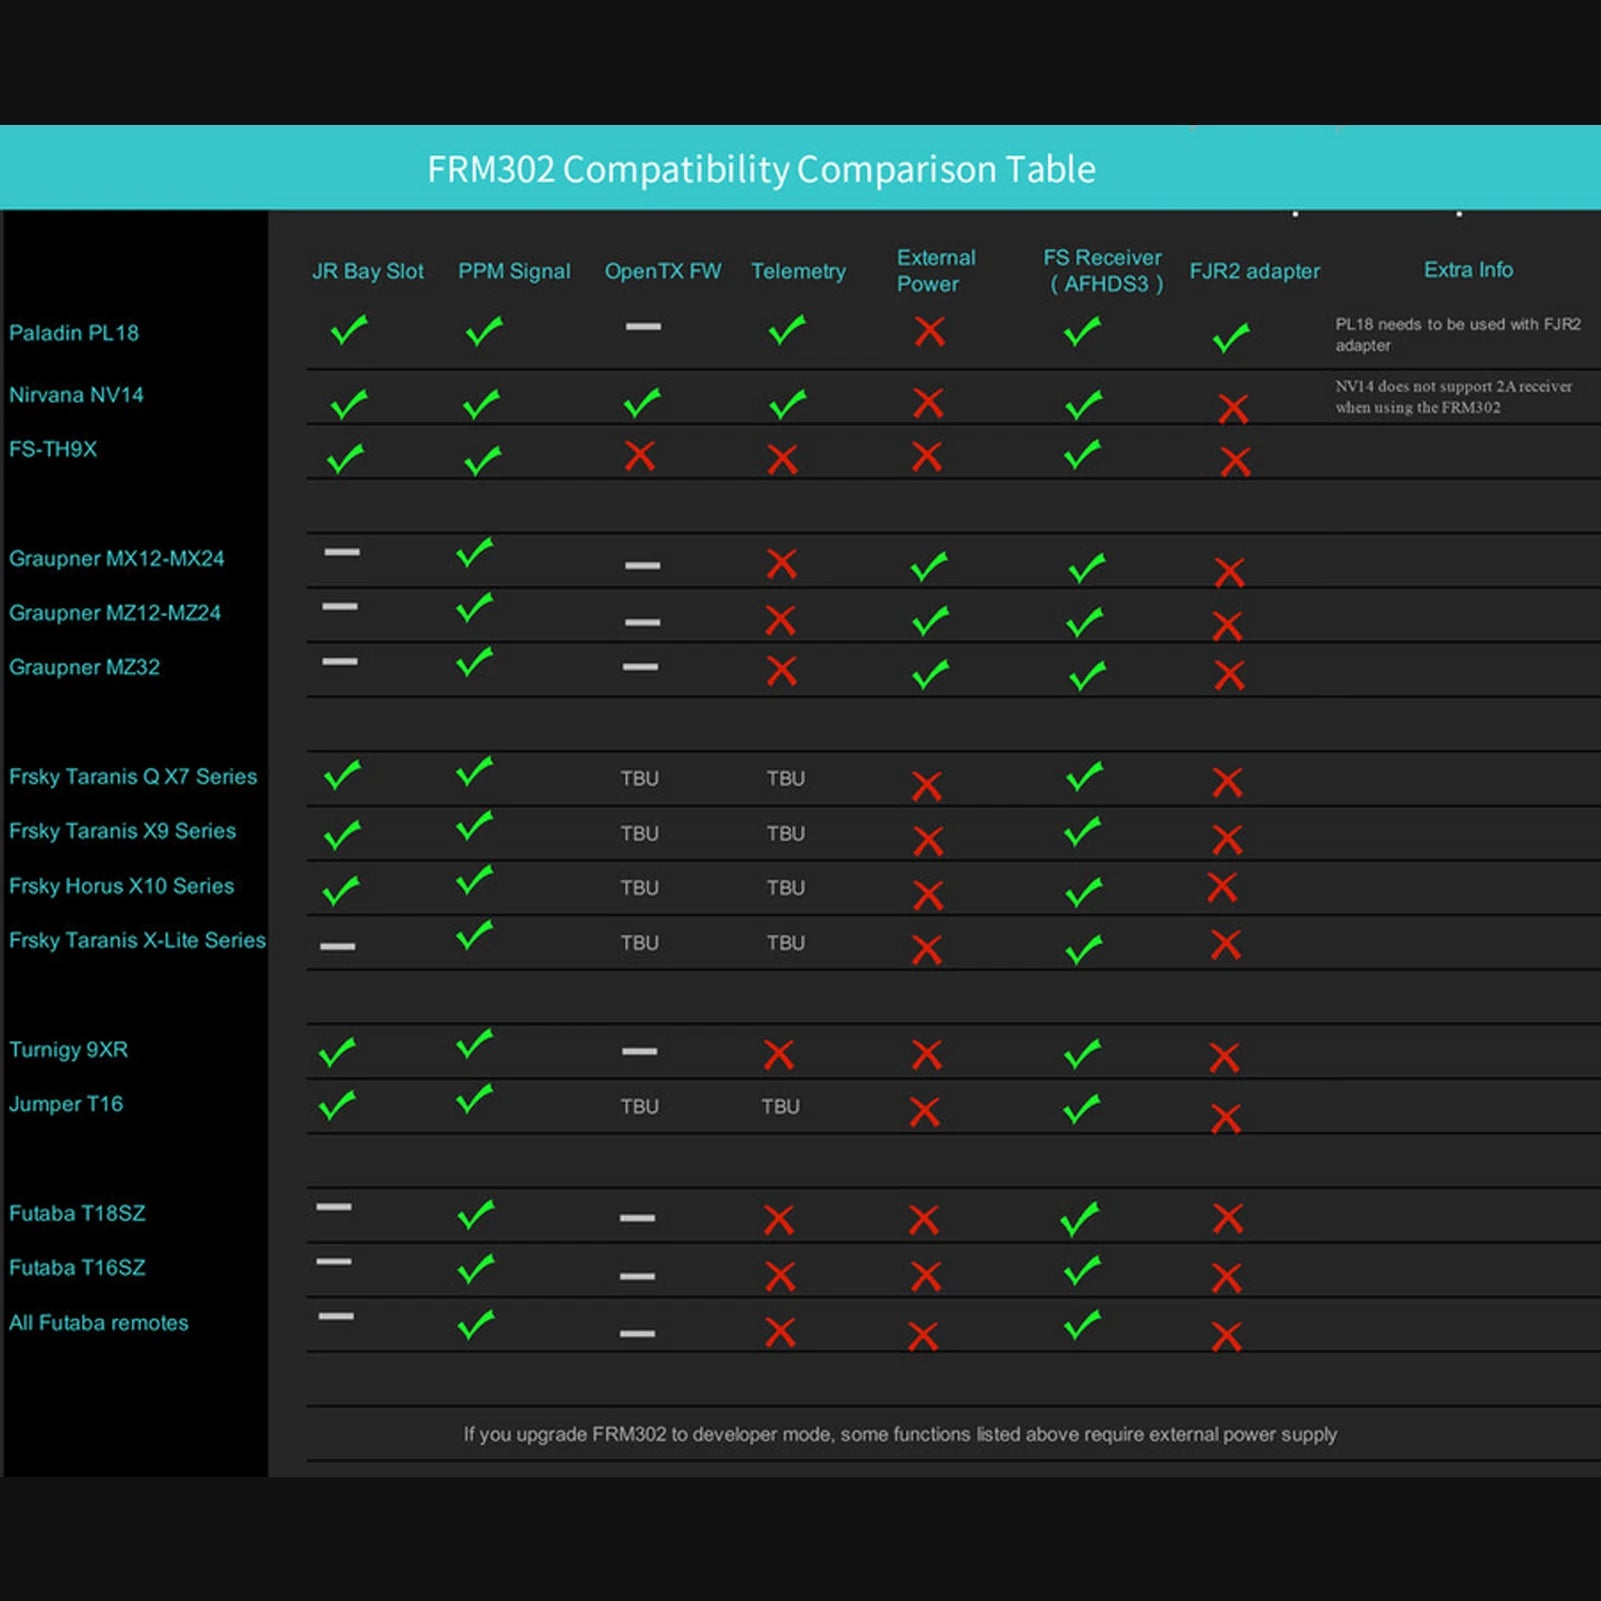The width and height of the screenshot is (1601, 1601).
Task: Click the 'All Futaba remotes' row label
Action: [99, 1322]
